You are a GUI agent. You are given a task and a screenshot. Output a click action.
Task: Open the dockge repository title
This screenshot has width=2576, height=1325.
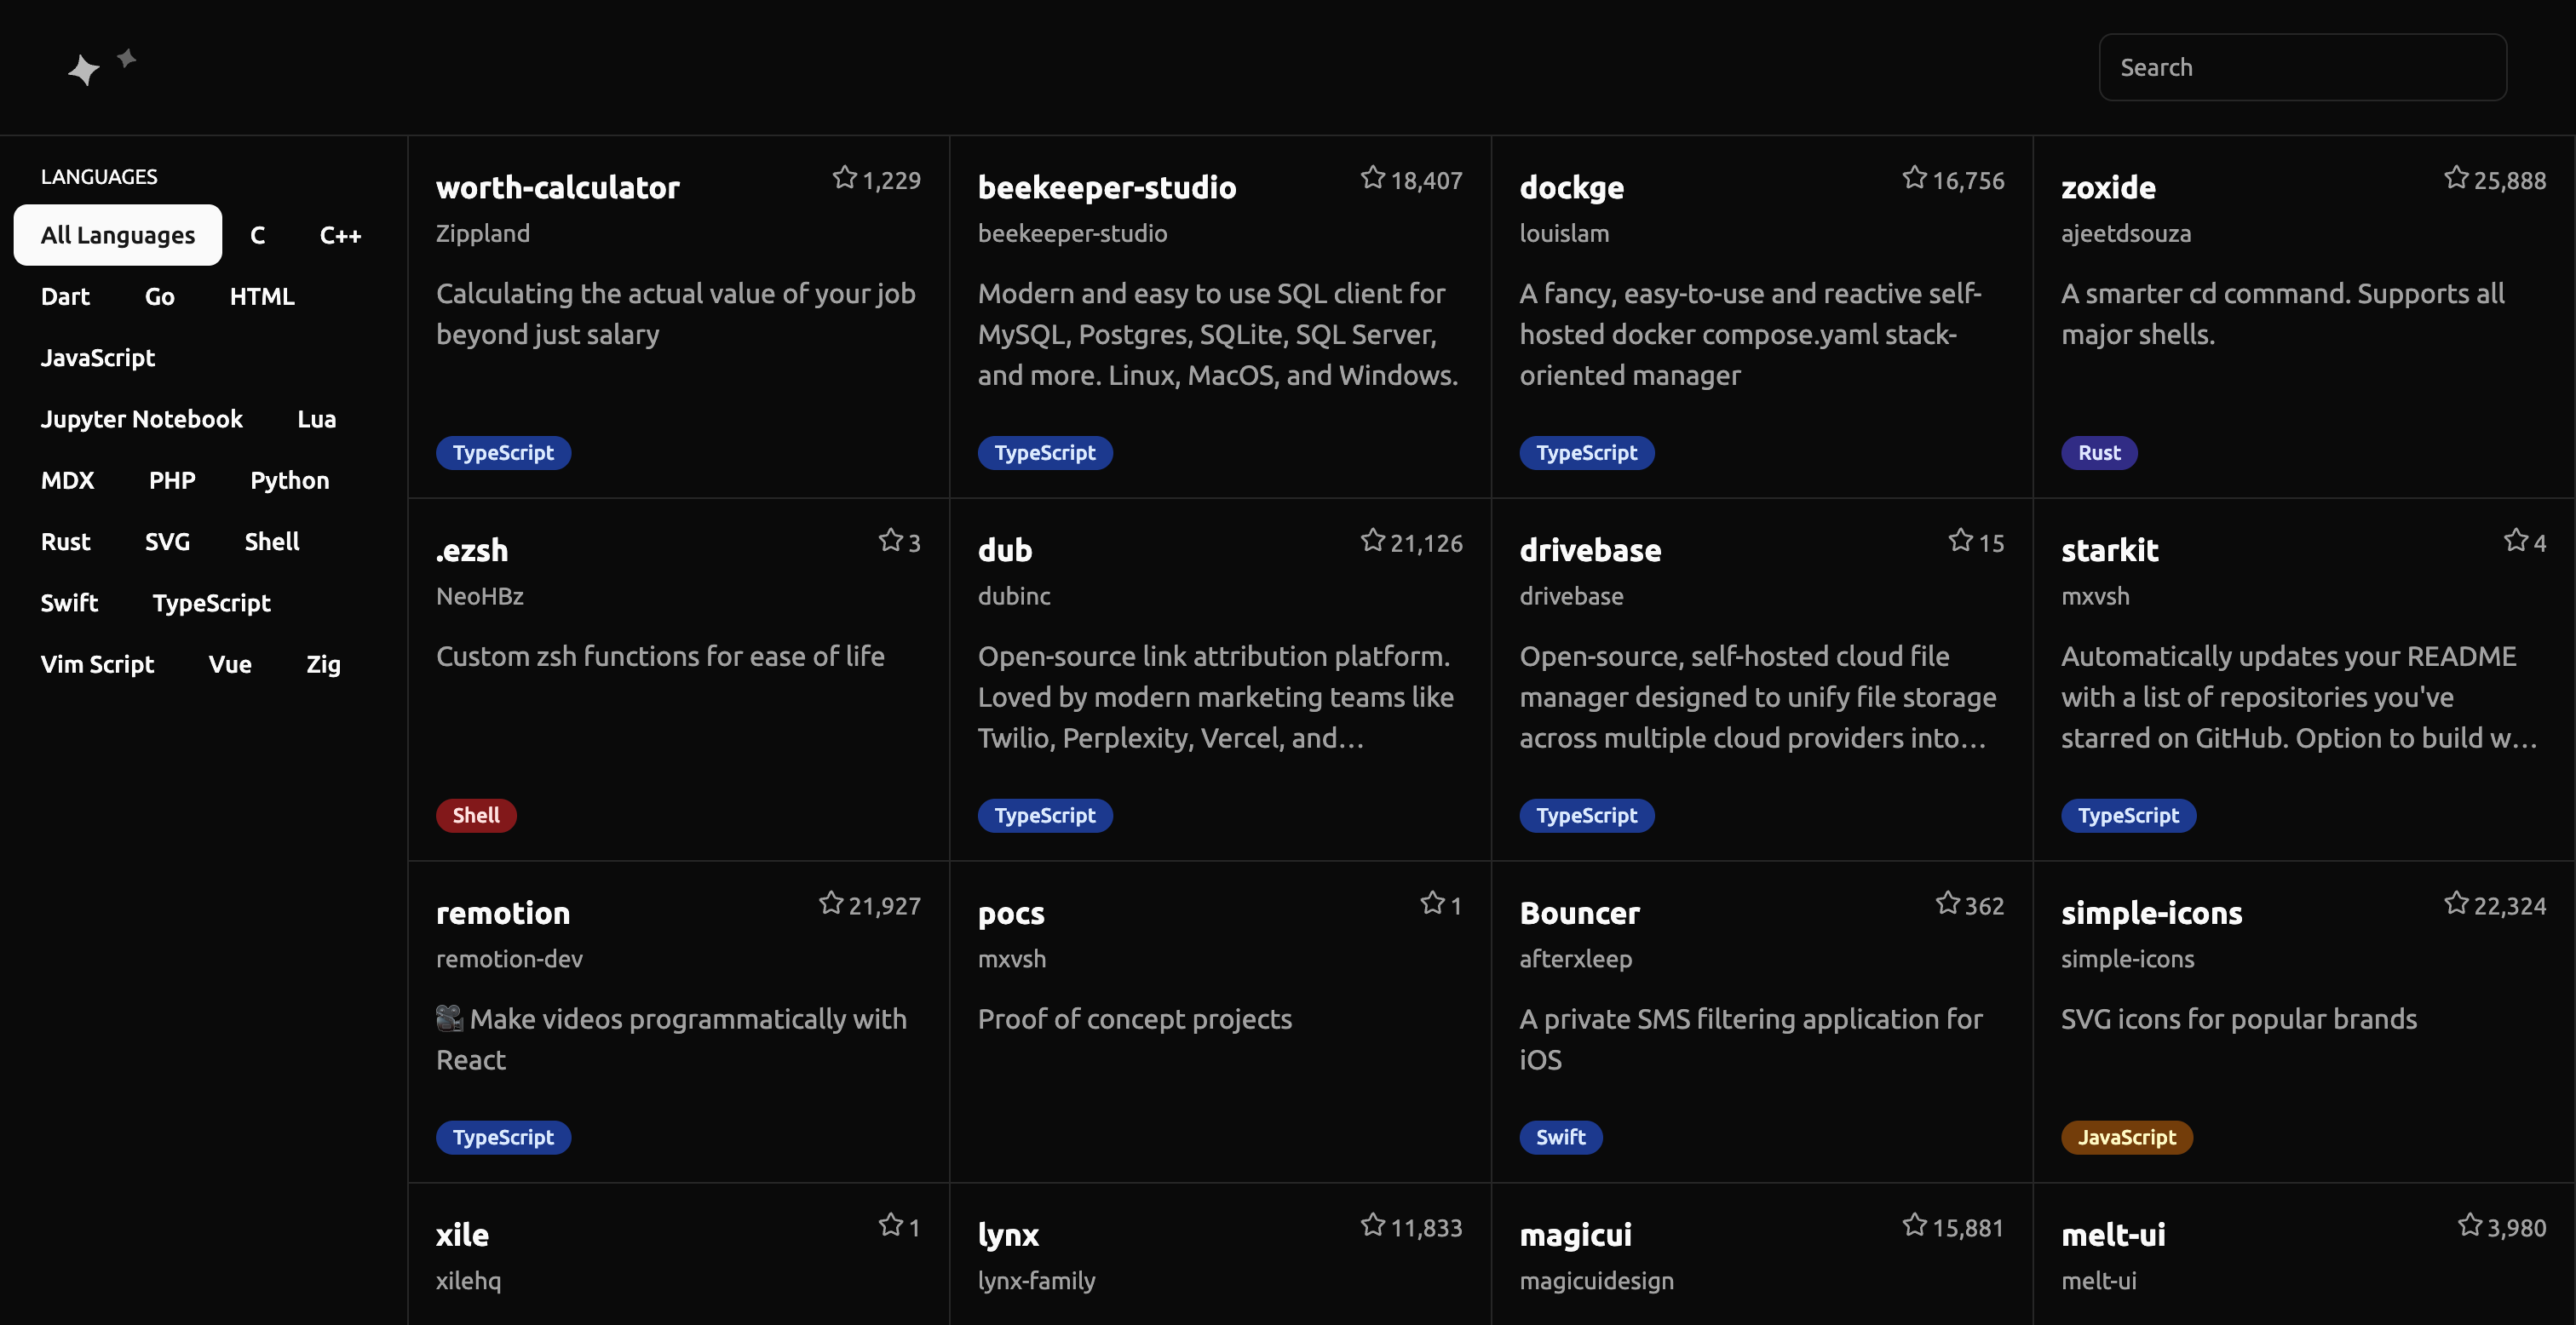pyautogui.click(x=1572, y=187)
